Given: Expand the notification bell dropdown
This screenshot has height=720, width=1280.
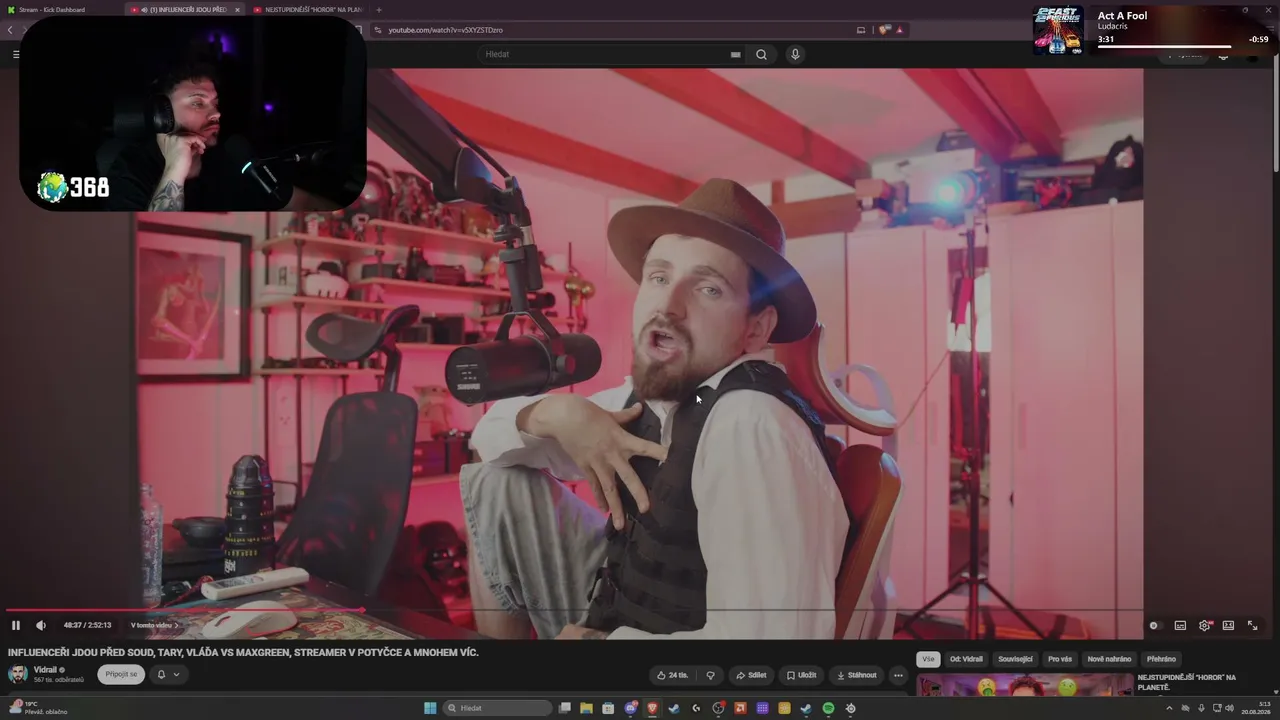Looking at the screenshot, I should tap(168, 674).
